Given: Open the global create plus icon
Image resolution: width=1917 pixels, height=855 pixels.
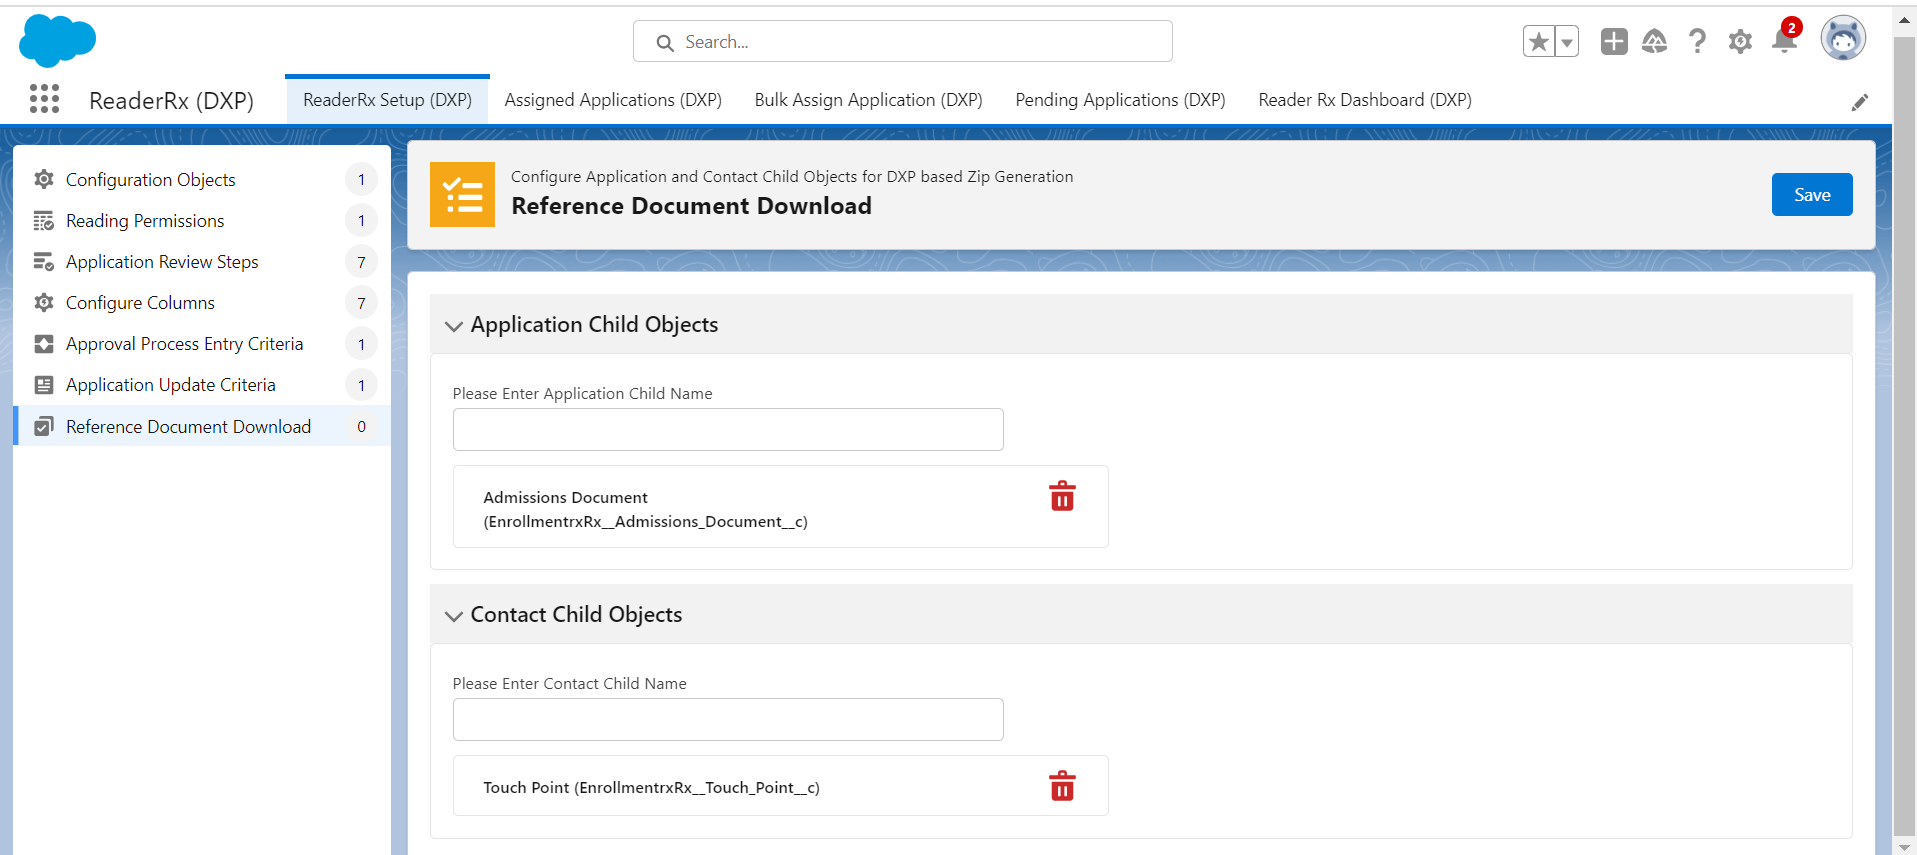Looking at the screenshot, I should point(1613,41).
